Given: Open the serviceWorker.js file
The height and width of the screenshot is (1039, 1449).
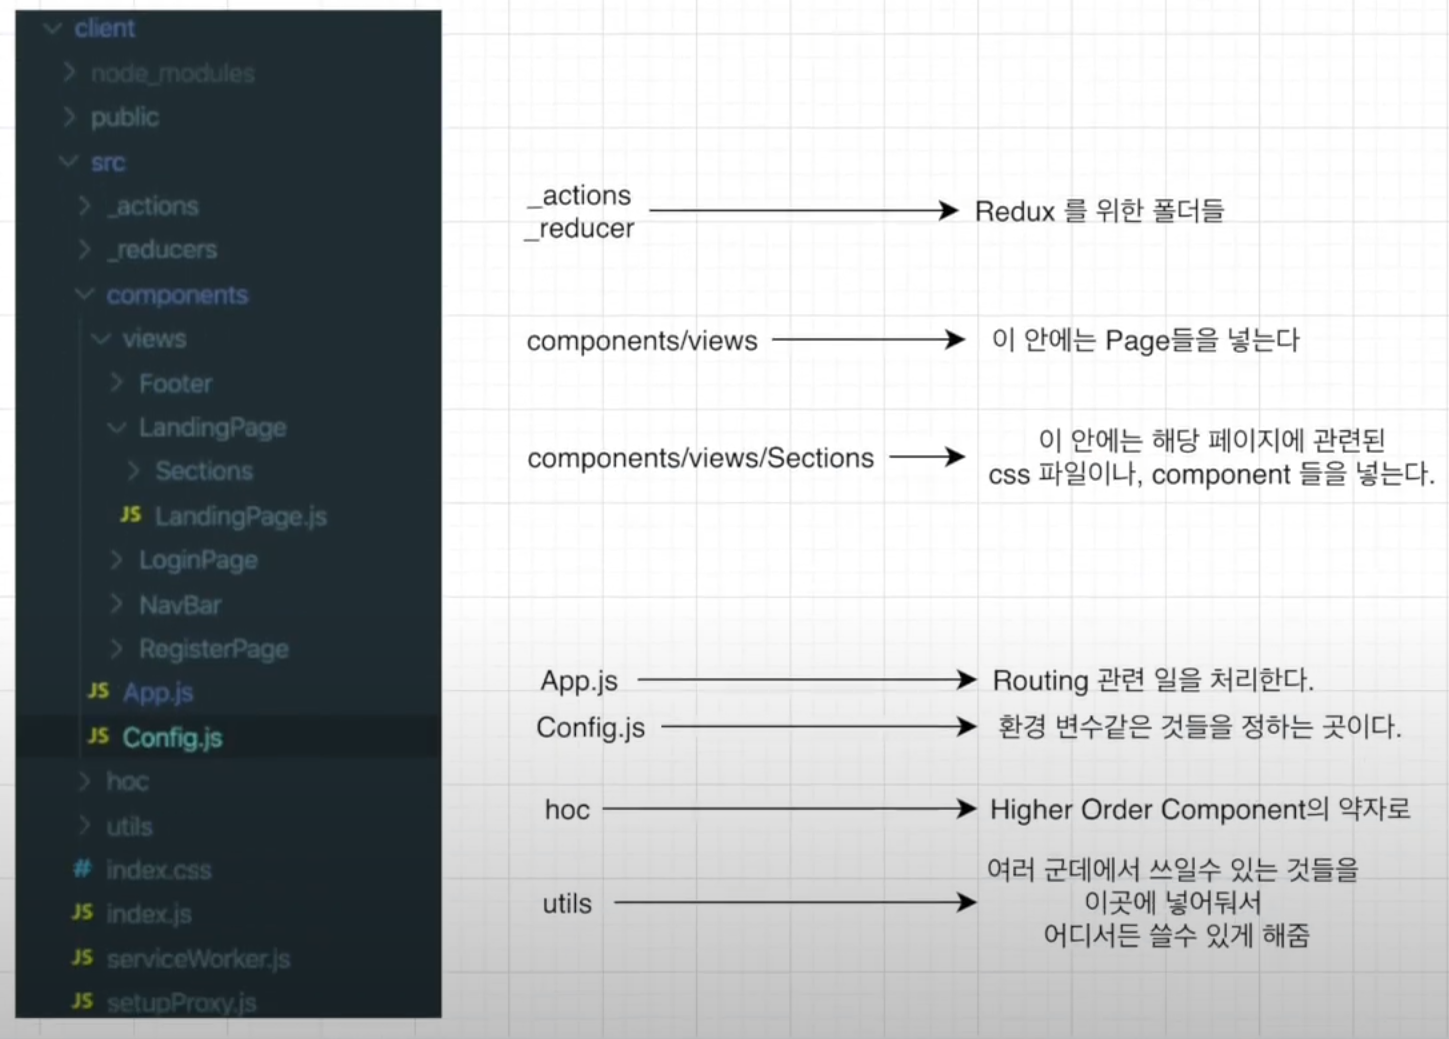Looking at the screenshot, I should pos(198,959).
